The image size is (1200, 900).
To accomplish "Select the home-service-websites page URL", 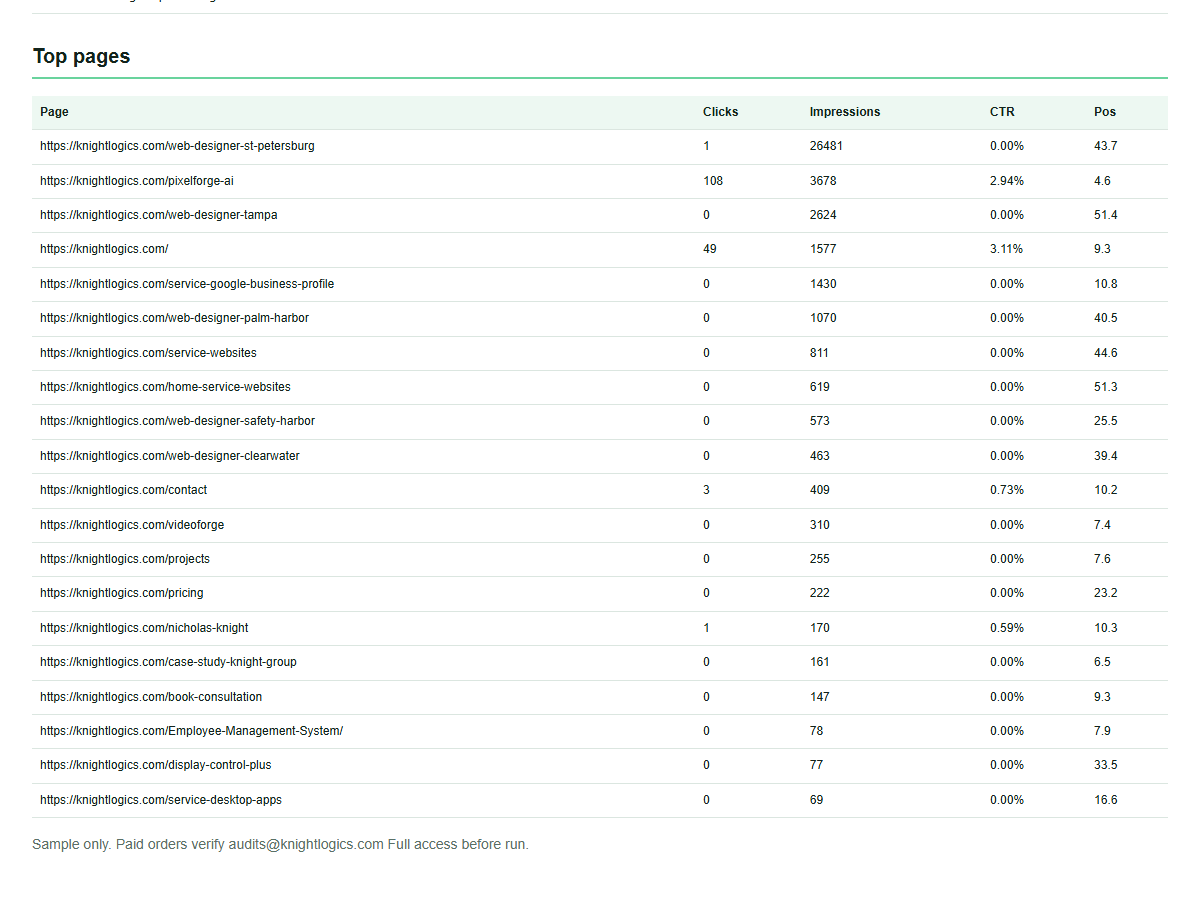I will [165, 387].
